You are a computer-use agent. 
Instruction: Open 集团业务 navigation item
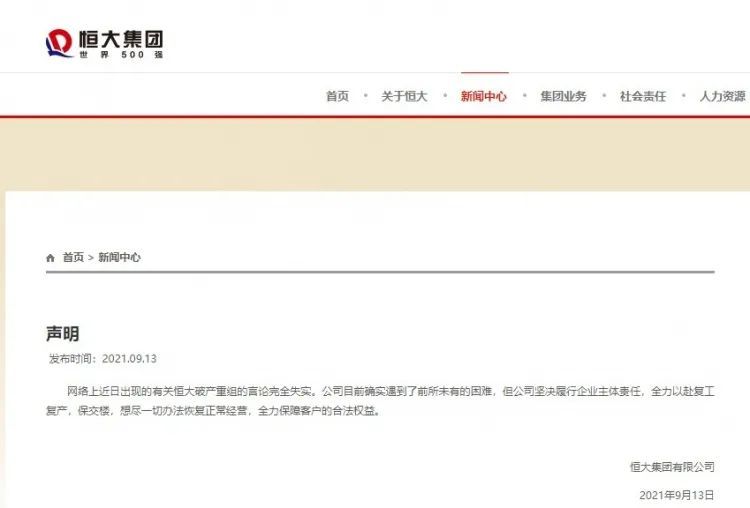tap(563, 96)
